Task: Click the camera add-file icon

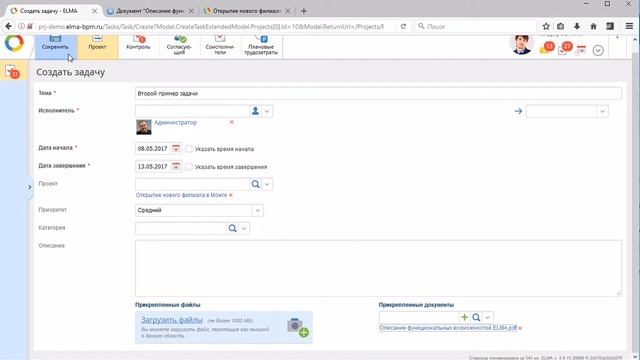Action: point(298,327)
